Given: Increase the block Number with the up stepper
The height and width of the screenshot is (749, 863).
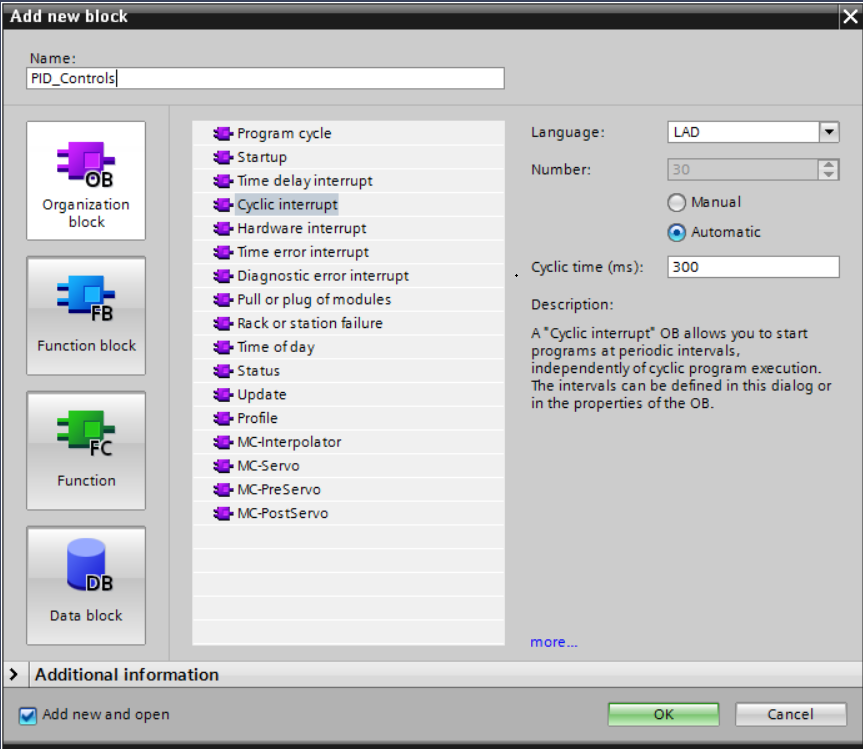Looking at the screenshot, I should [828, 165].
